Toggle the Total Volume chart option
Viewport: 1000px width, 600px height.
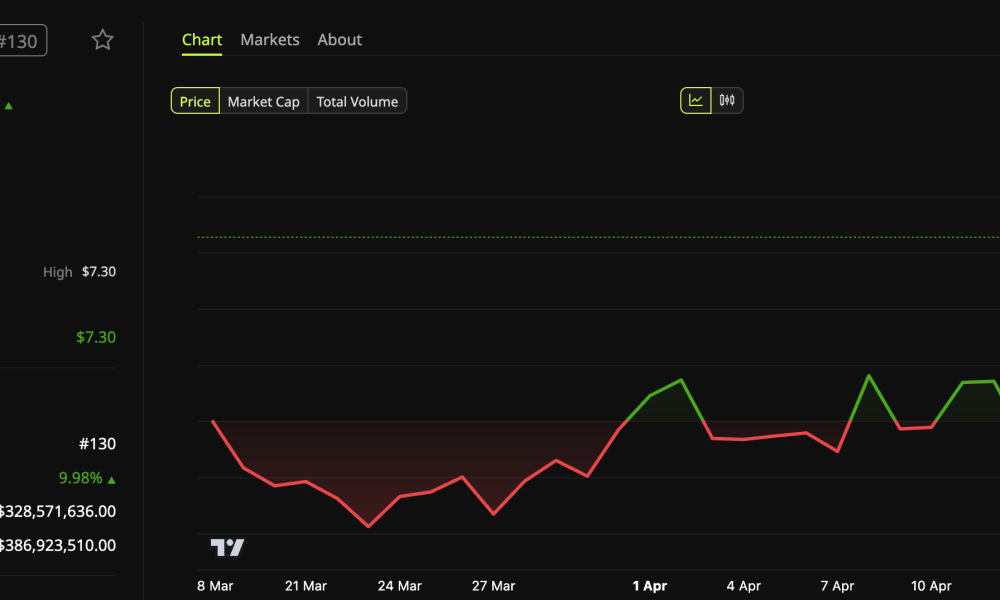pos(357,100)
